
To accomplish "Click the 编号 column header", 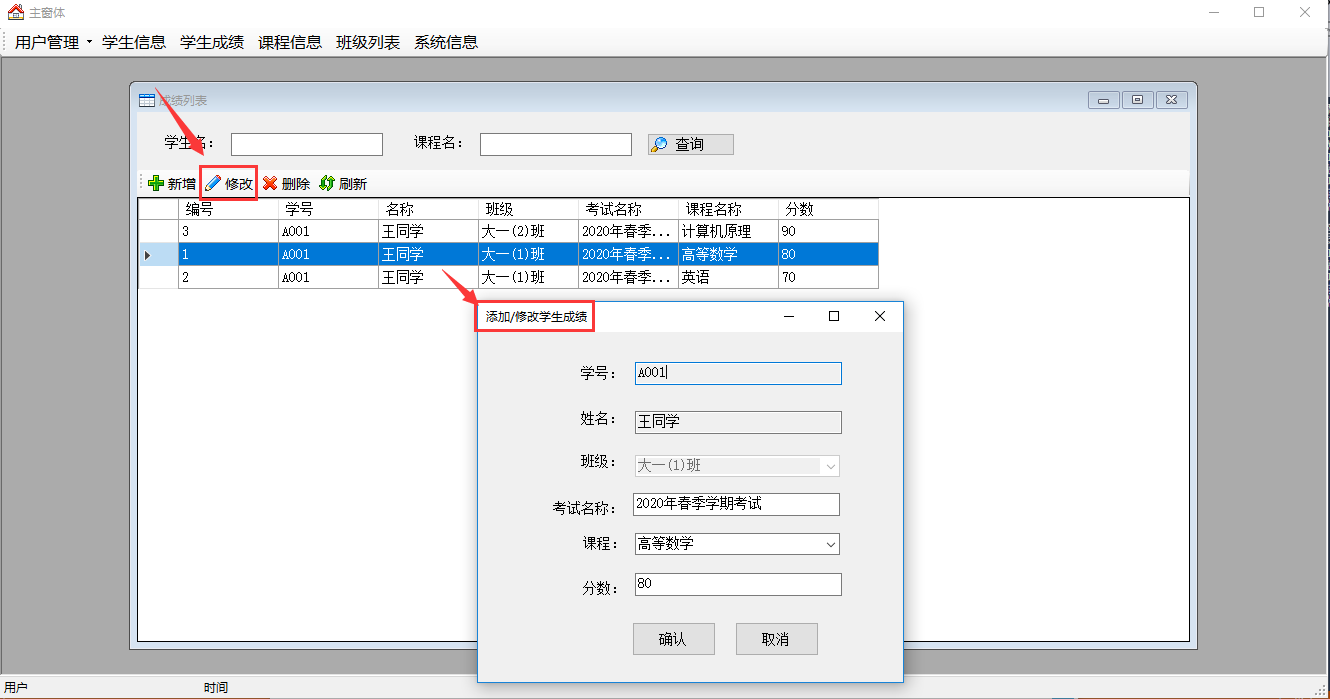I will (228, 209).
